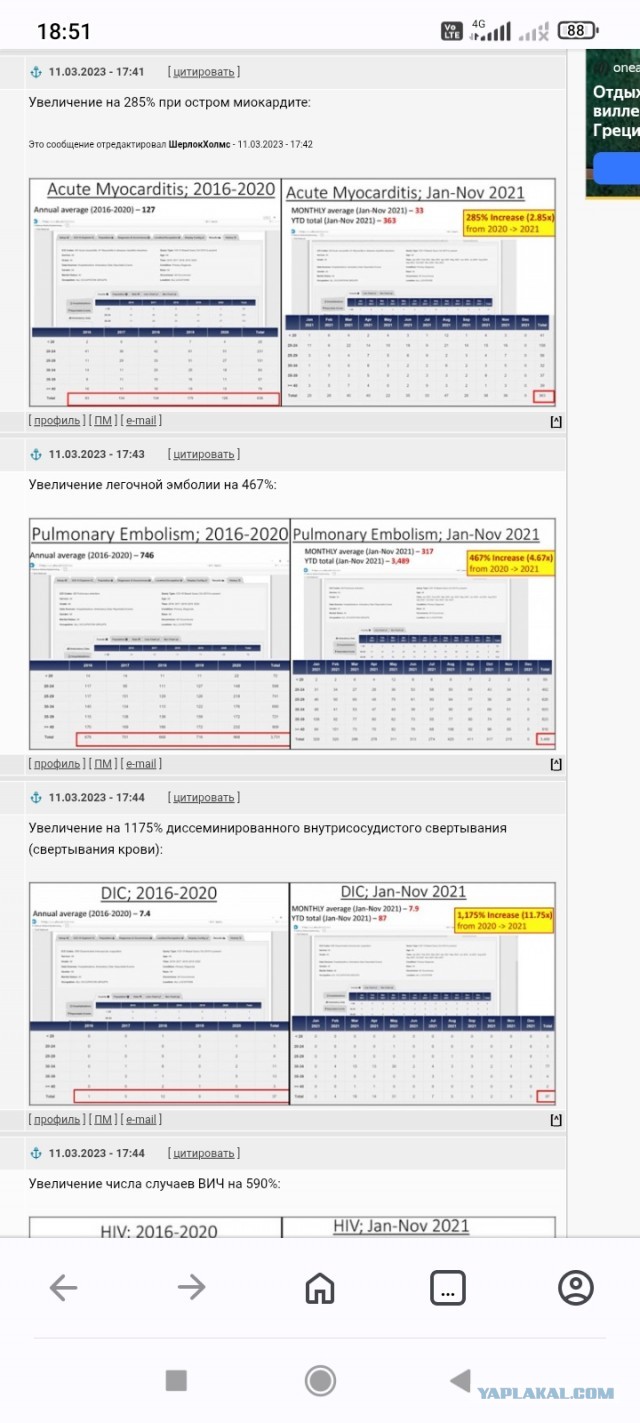640x1423 pixels.
Task: Go forward with the browser forward arrow
Action: click(191, 1288)
